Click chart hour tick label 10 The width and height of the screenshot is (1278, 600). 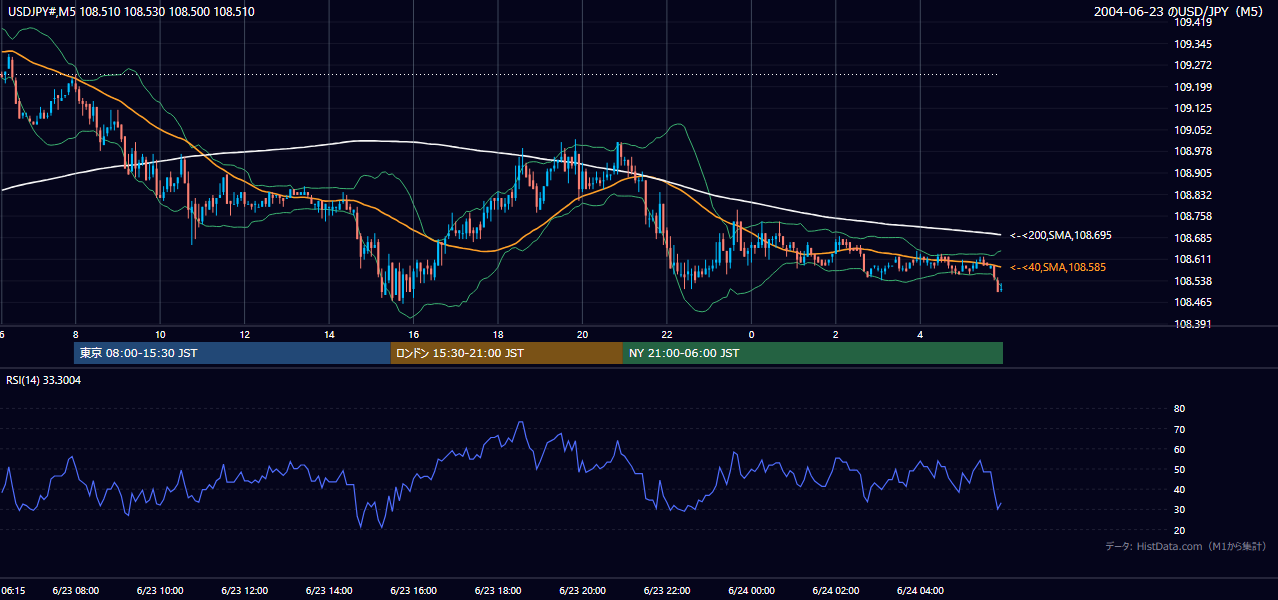pyautogui.click(x=160, y=334)
